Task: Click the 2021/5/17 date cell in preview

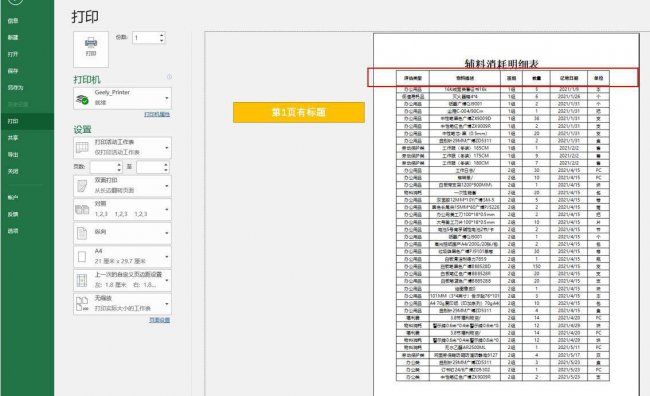Action: click(569, 355)
